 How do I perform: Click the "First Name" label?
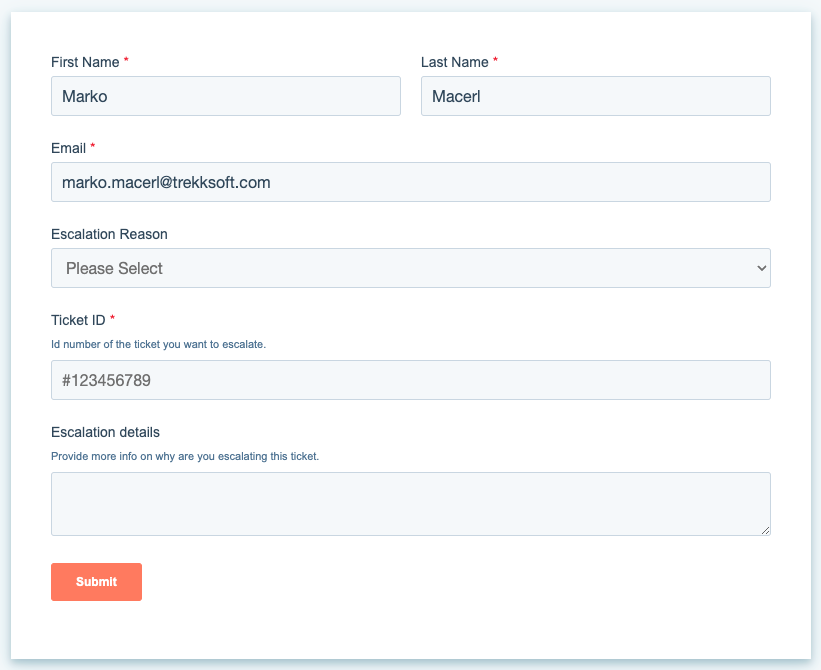point(85,62)
